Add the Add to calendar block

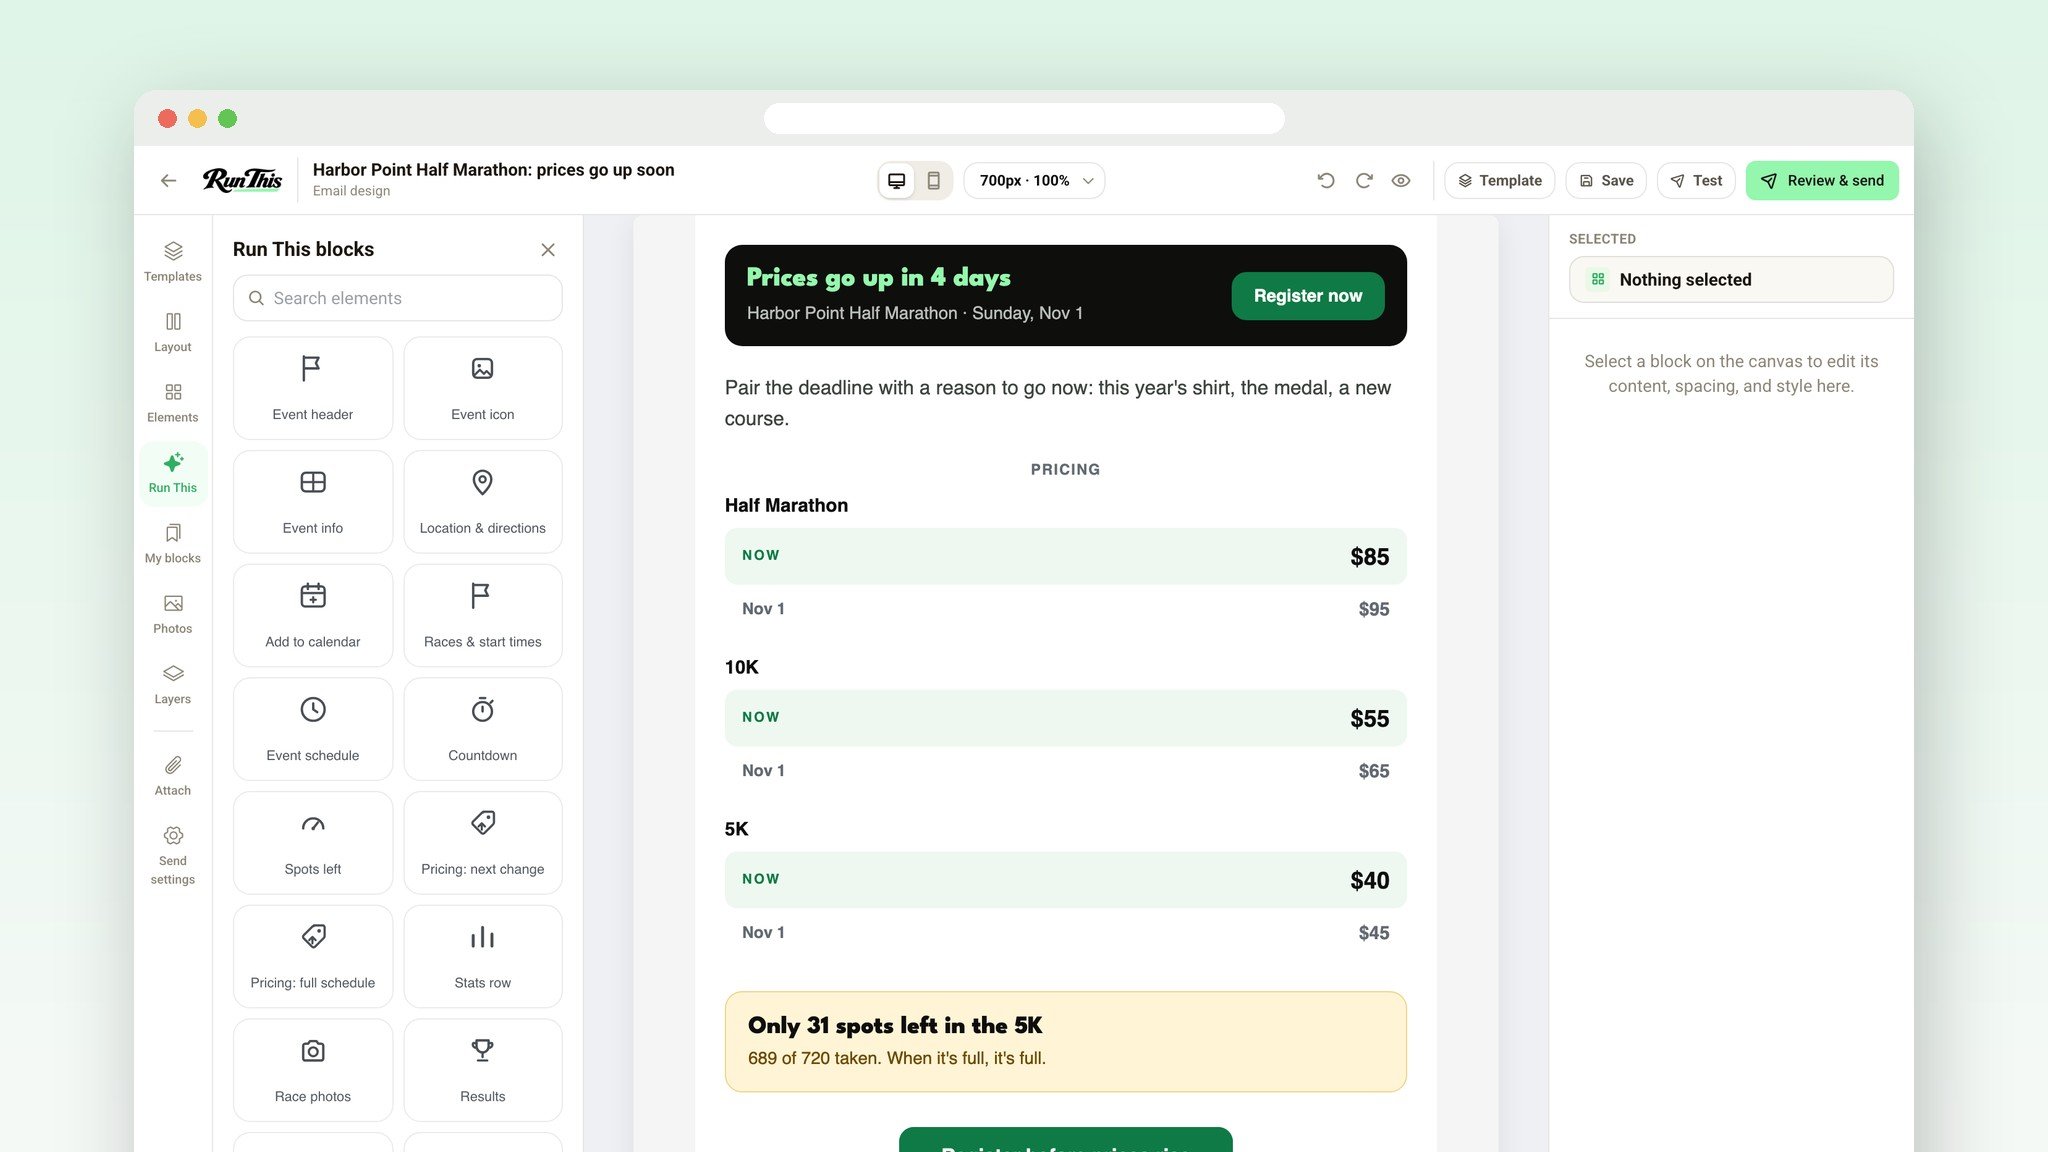(x=313, y=615)
